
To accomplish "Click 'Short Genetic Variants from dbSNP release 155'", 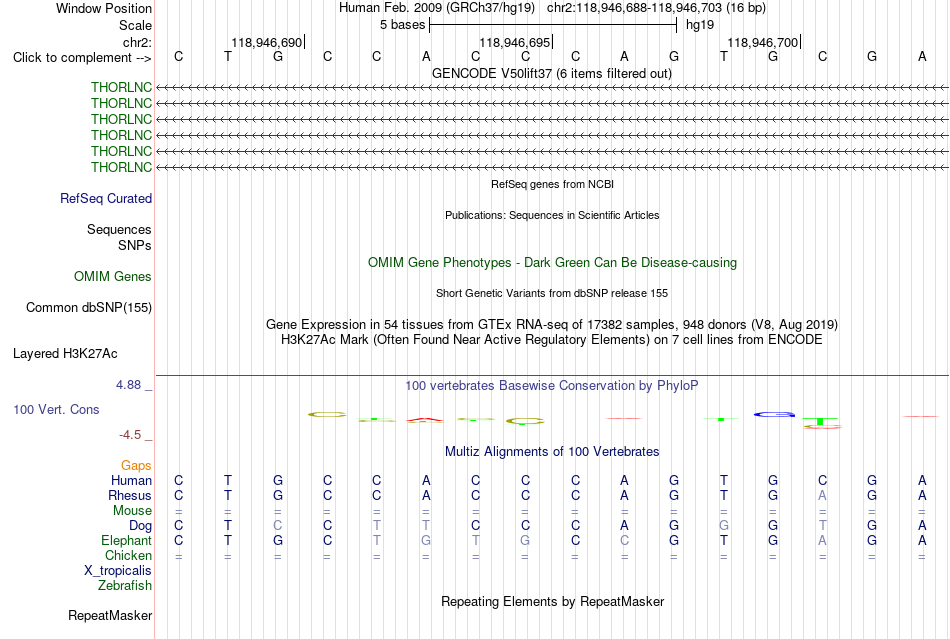I will 552,293.
